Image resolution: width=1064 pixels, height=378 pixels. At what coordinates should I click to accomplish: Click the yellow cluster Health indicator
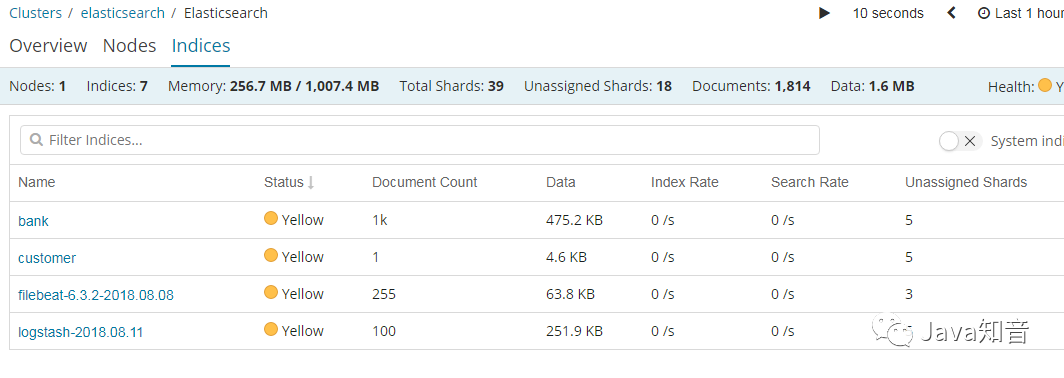point(1045,86)
